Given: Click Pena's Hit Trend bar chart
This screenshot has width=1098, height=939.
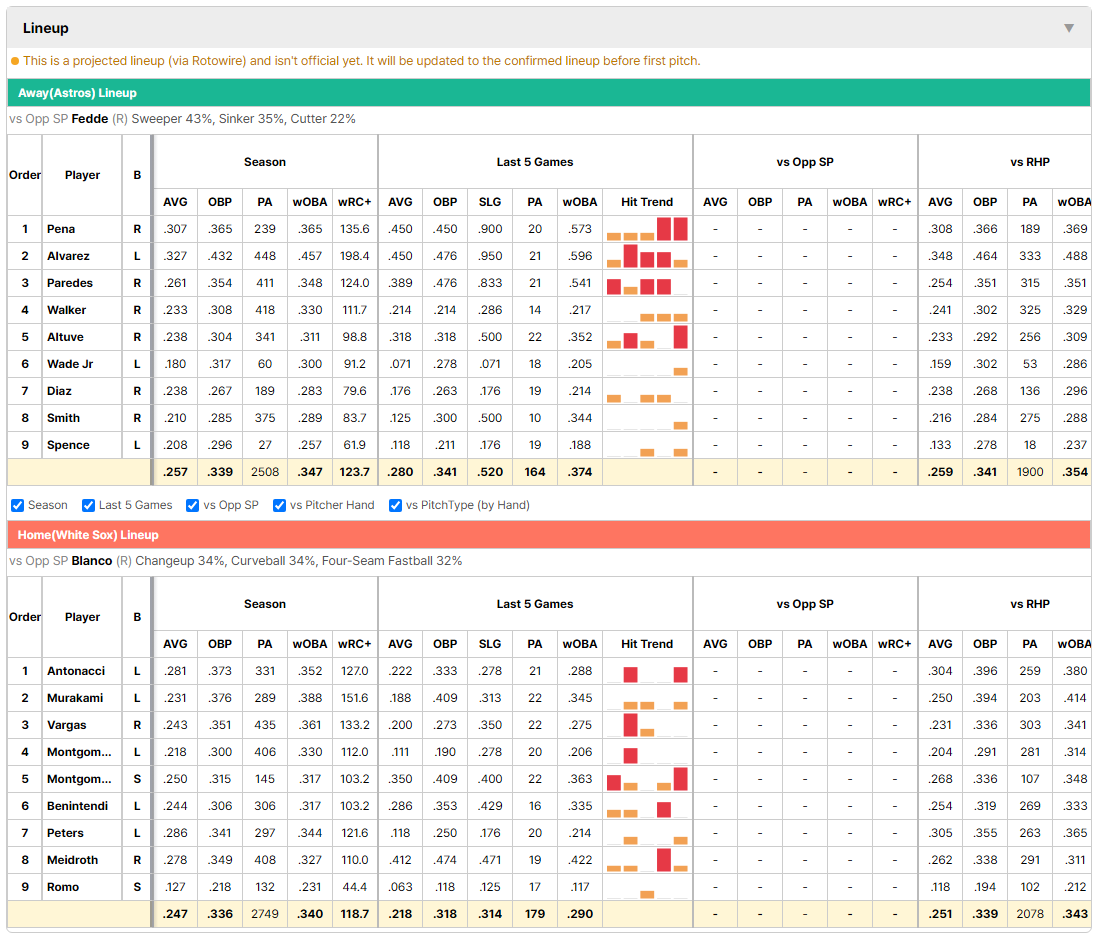Looking at the screenshot, I should [x=647, y=229].
